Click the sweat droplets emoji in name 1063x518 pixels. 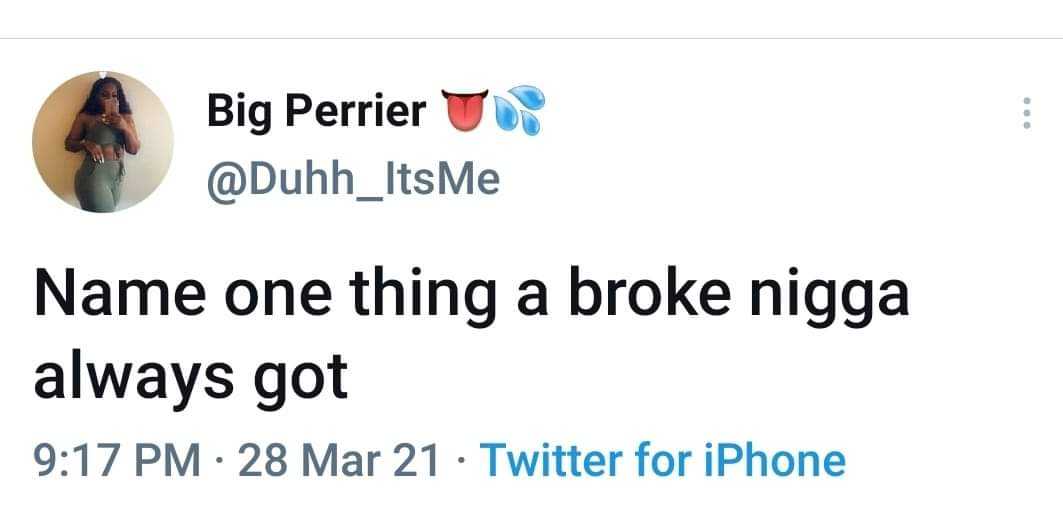pyautogui.click(x=518, y=111)
